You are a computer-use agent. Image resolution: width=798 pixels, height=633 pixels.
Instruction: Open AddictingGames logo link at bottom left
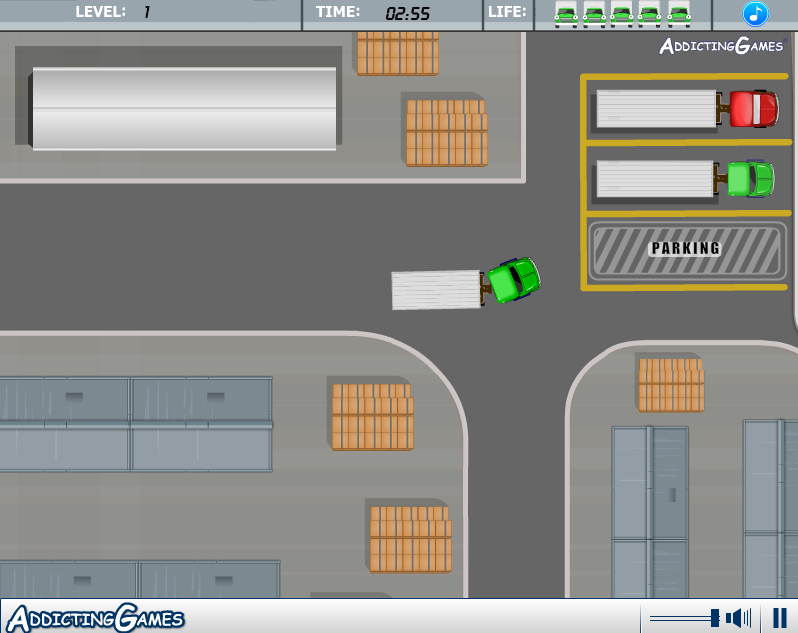tap(95, 618)
